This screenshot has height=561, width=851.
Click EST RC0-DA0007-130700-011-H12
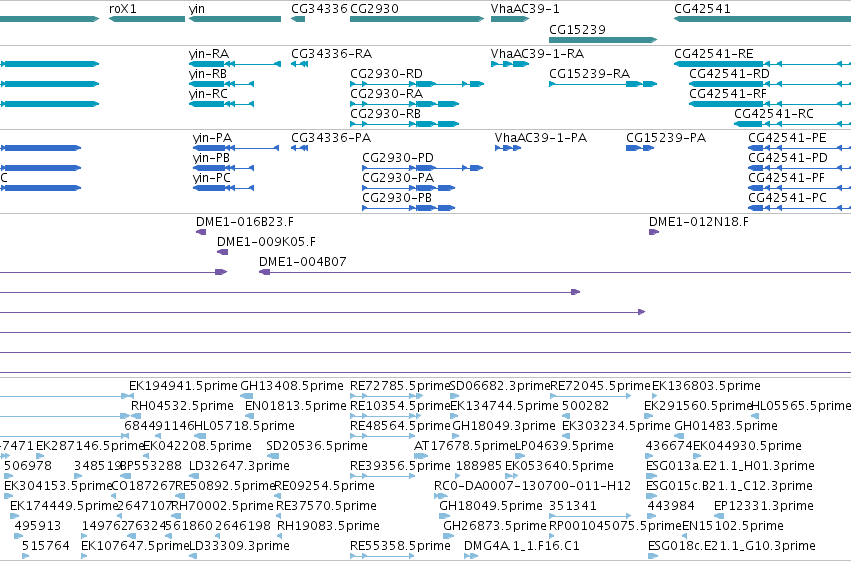532,486
